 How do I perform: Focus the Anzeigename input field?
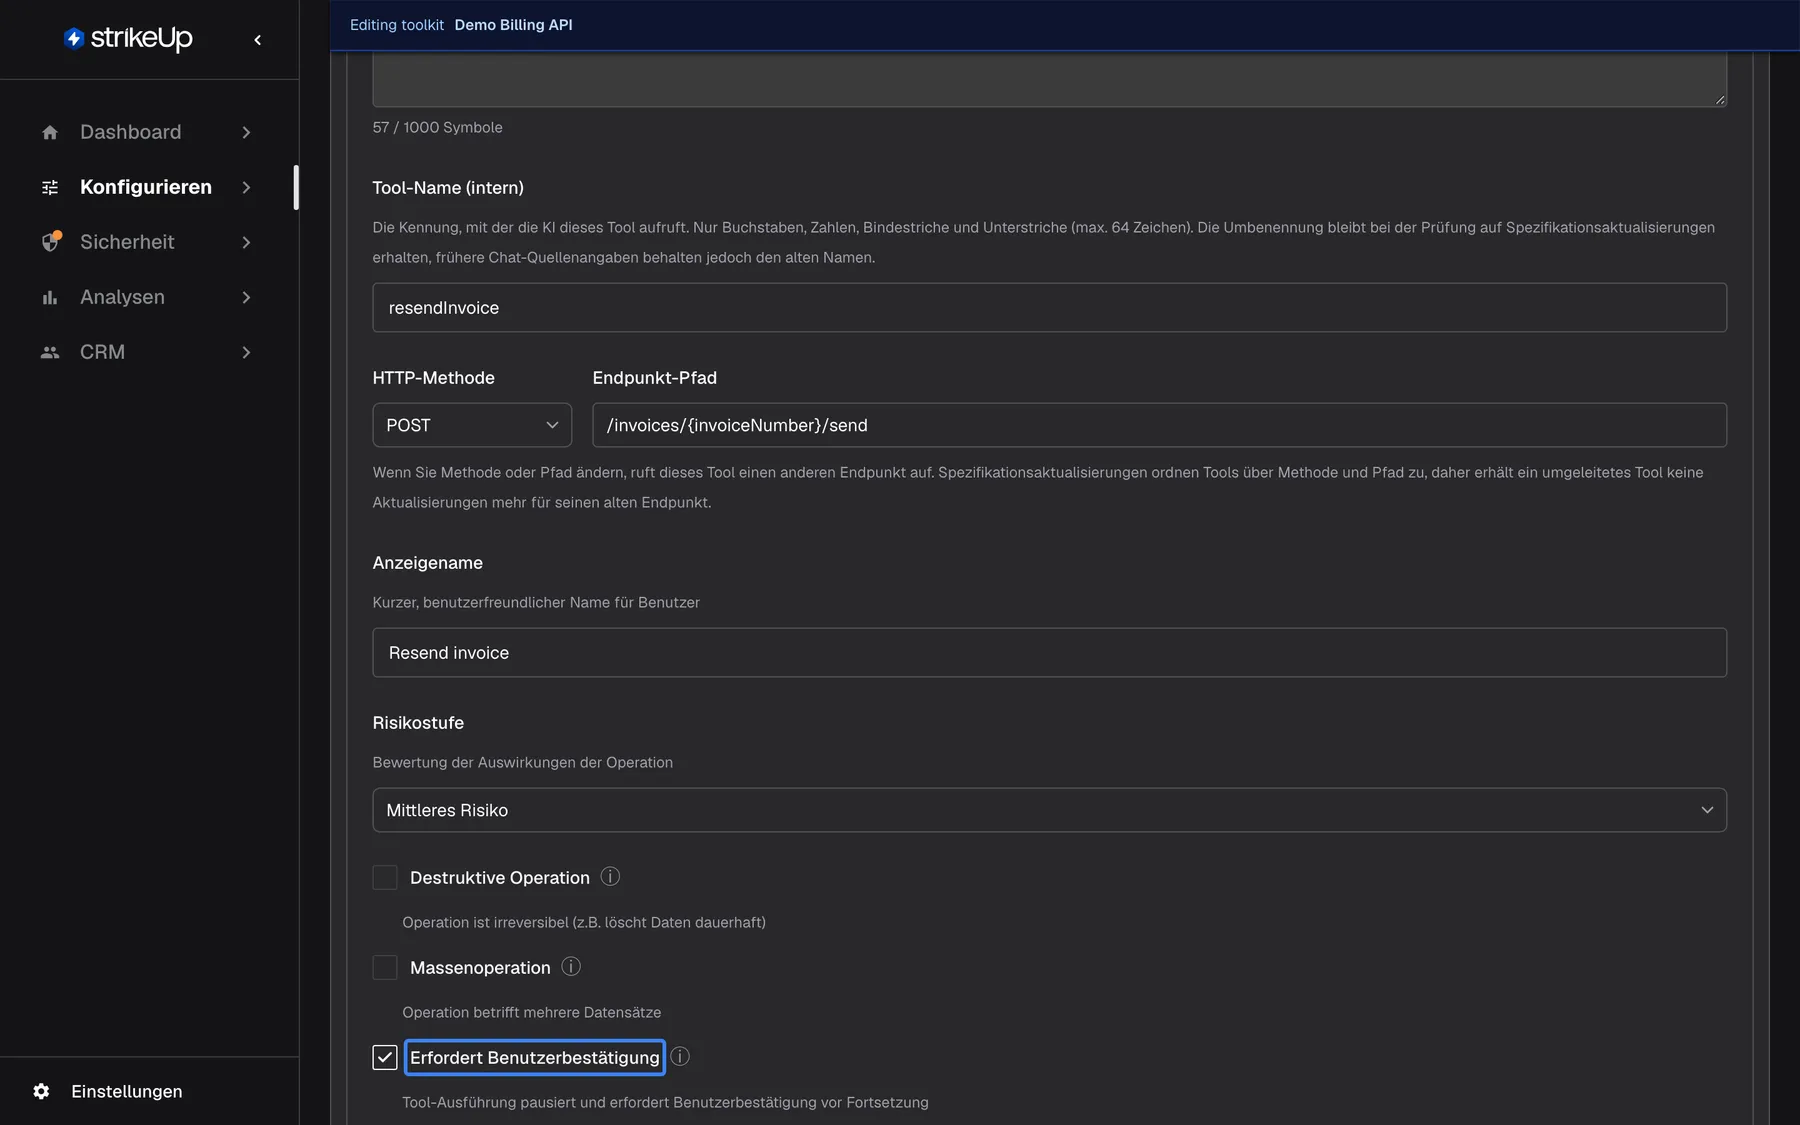pos(1049,652)
